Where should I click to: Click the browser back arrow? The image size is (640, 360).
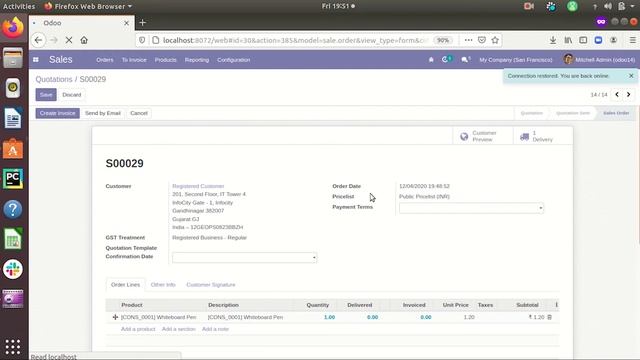pyautogui.click(x=38, y=40)
